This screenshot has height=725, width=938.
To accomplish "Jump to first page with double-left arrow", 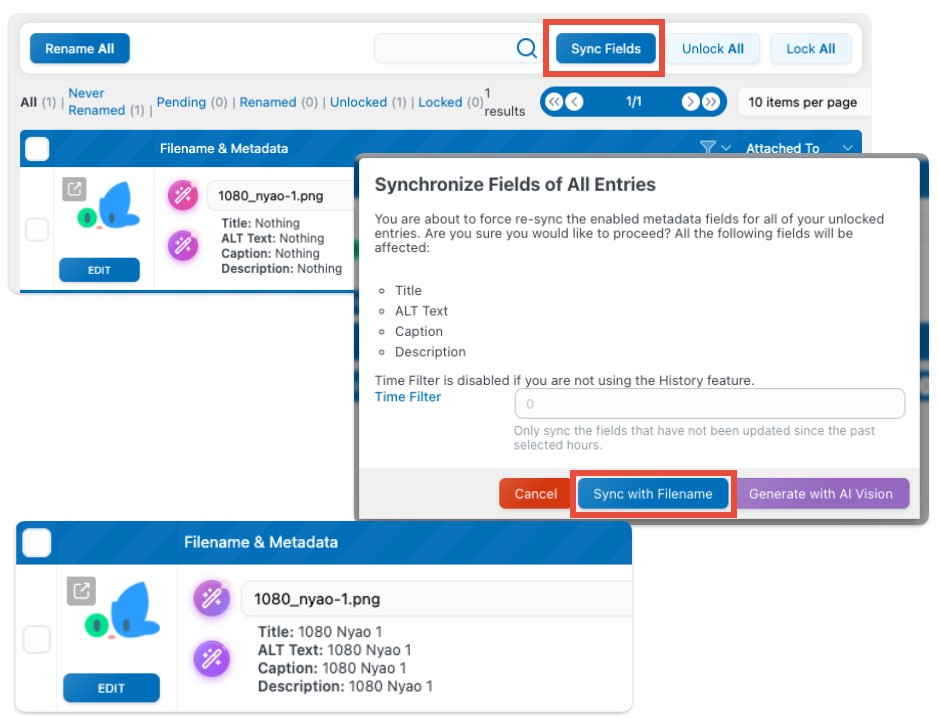I will (554, 102).
